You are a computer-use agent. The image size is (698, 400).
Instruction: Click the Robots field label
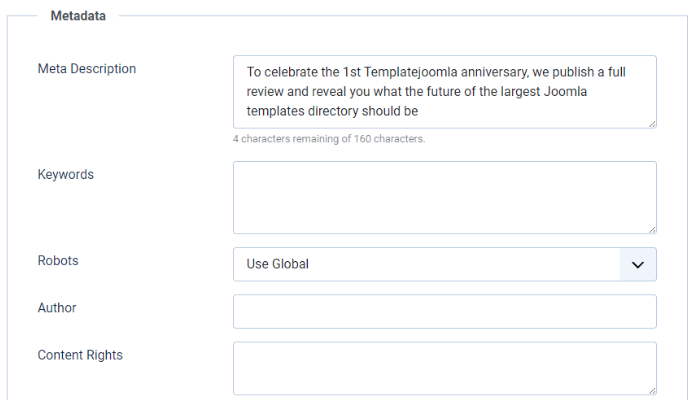pyautogui.click(x=58, y=260)
